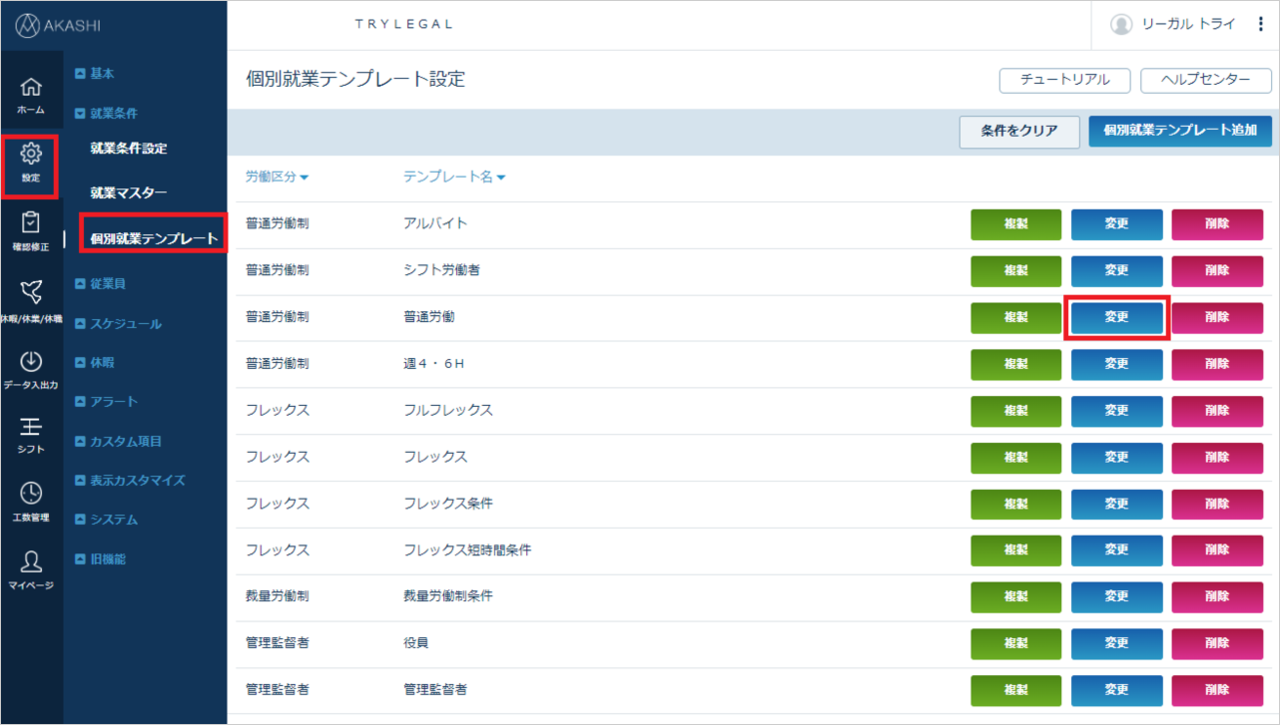Expand the 休暇 menu section
The image size is (1280, 725).
pos(95,362)
